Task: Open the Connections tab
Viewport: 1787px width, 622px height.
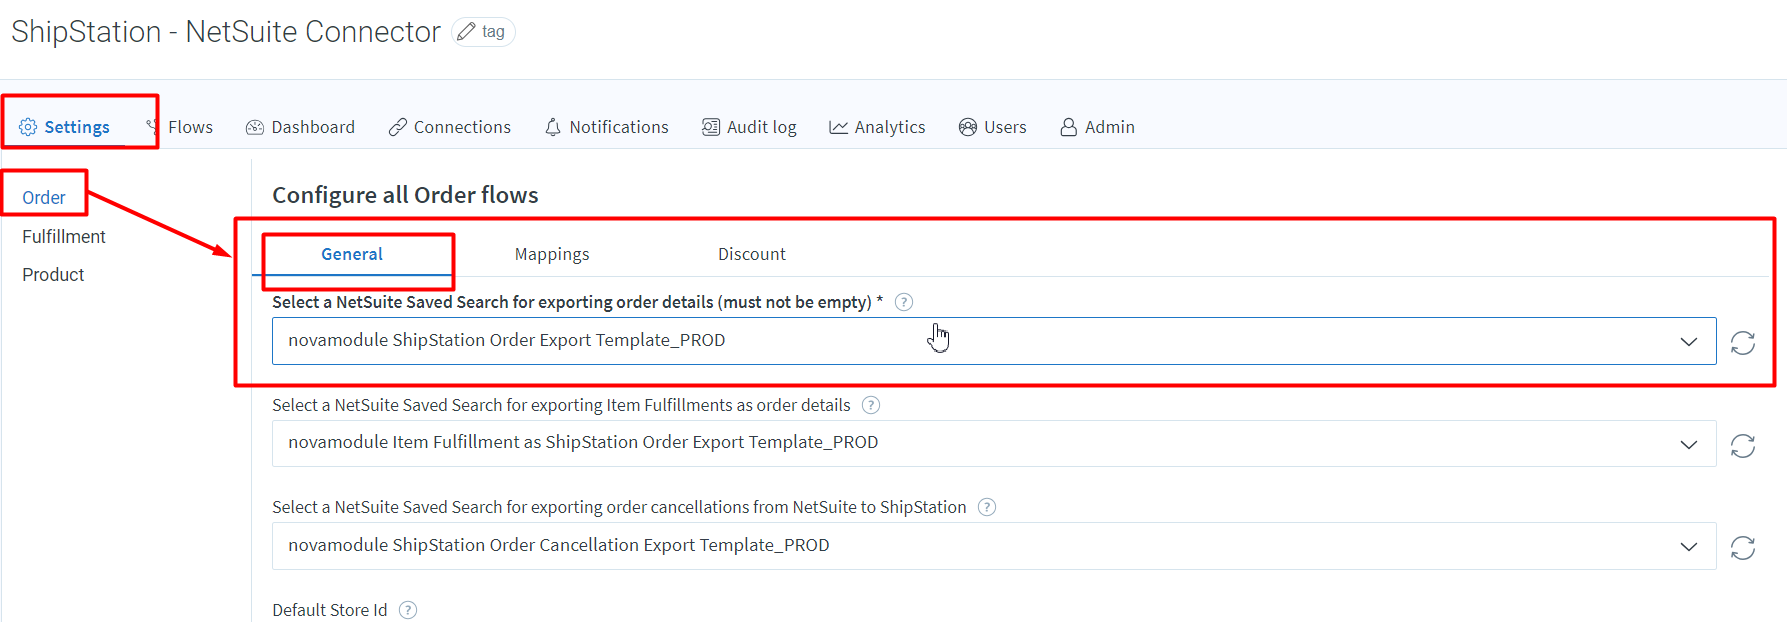Action: coord(449,127)
